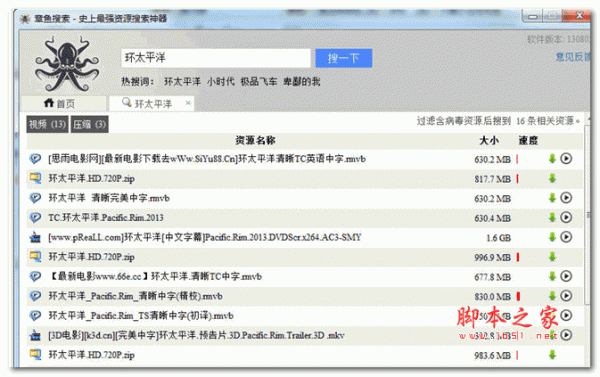Select the 630.4 MB size cell
This screenshot has width=600, height=377.
(492, 218)
